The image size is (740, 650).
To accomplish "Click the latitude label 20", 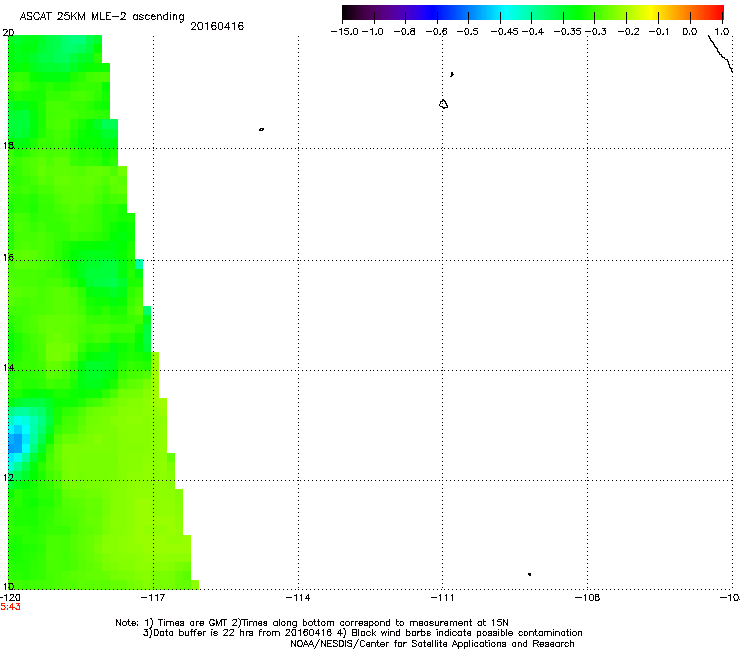I will (8, 33).
